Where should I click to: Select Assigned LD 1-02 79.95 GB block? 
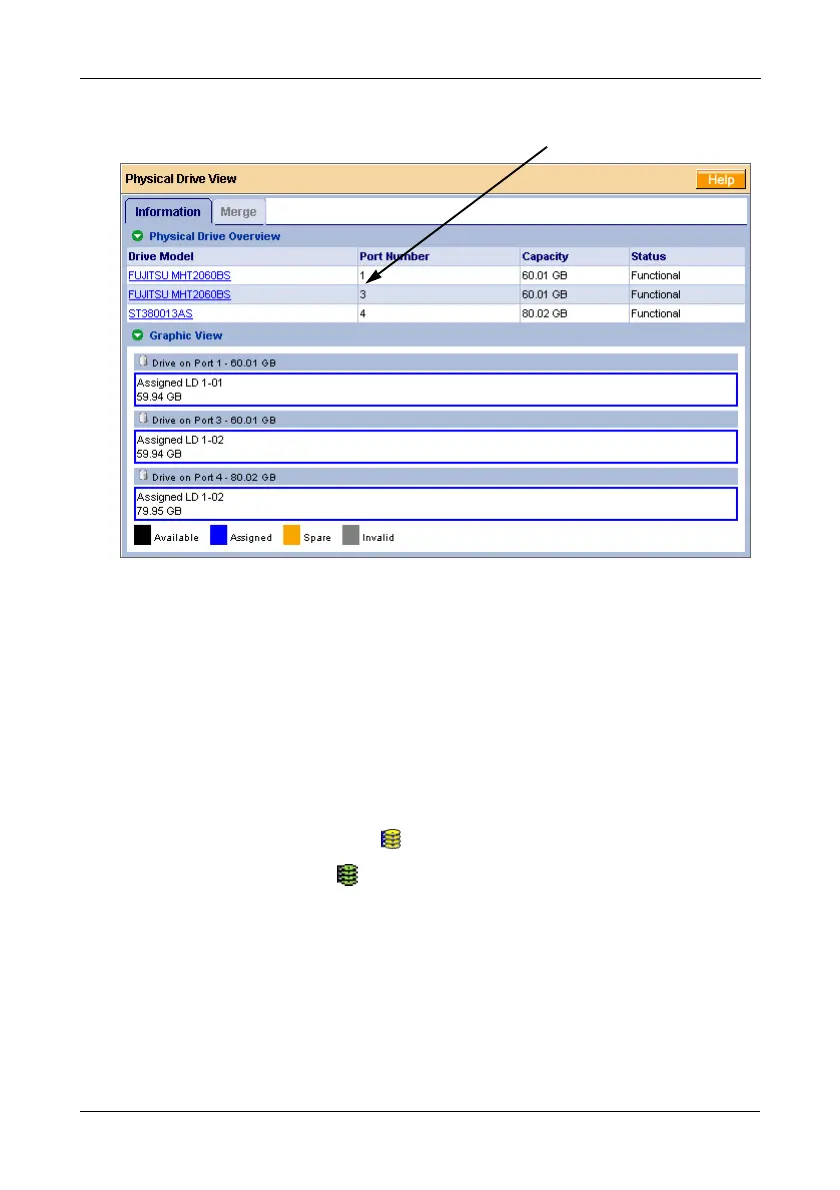click(x=436, y=504)
